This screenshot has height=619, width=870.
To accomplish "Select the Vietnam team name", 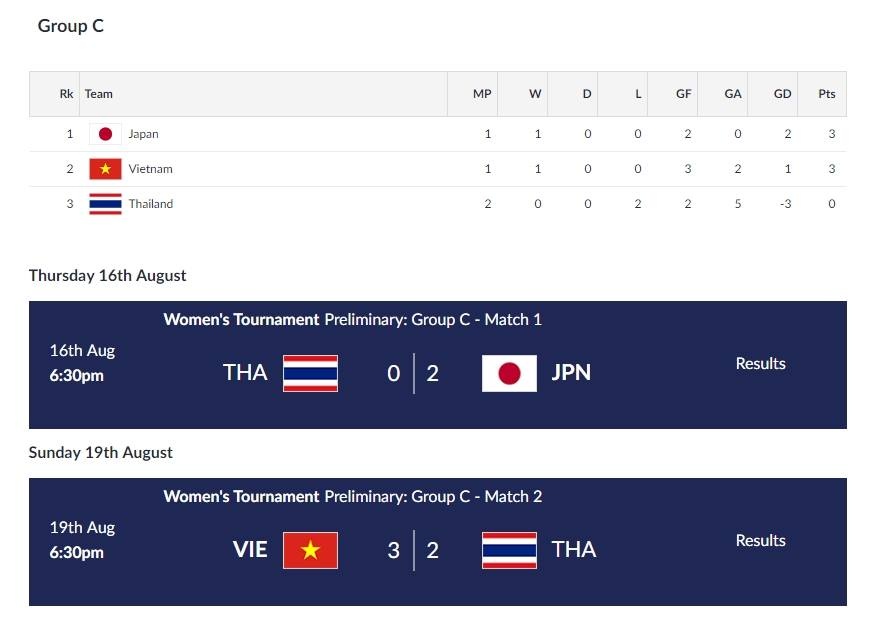I will (x=150, y=168).
